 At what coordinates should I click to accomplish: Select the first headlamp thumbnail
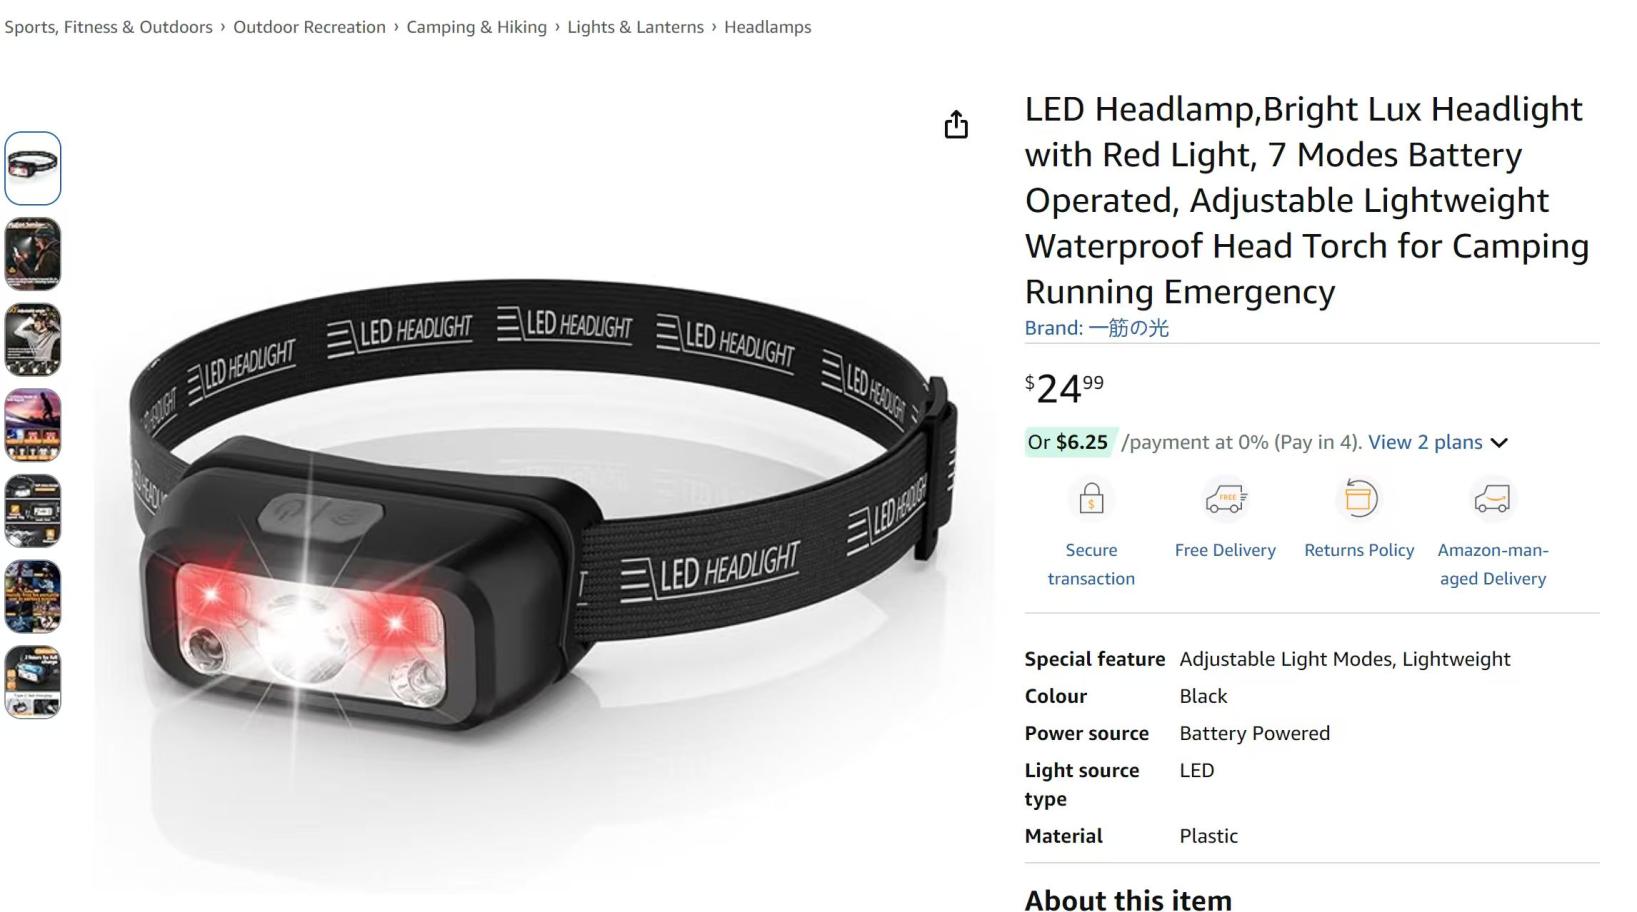[x=33, y=168]
